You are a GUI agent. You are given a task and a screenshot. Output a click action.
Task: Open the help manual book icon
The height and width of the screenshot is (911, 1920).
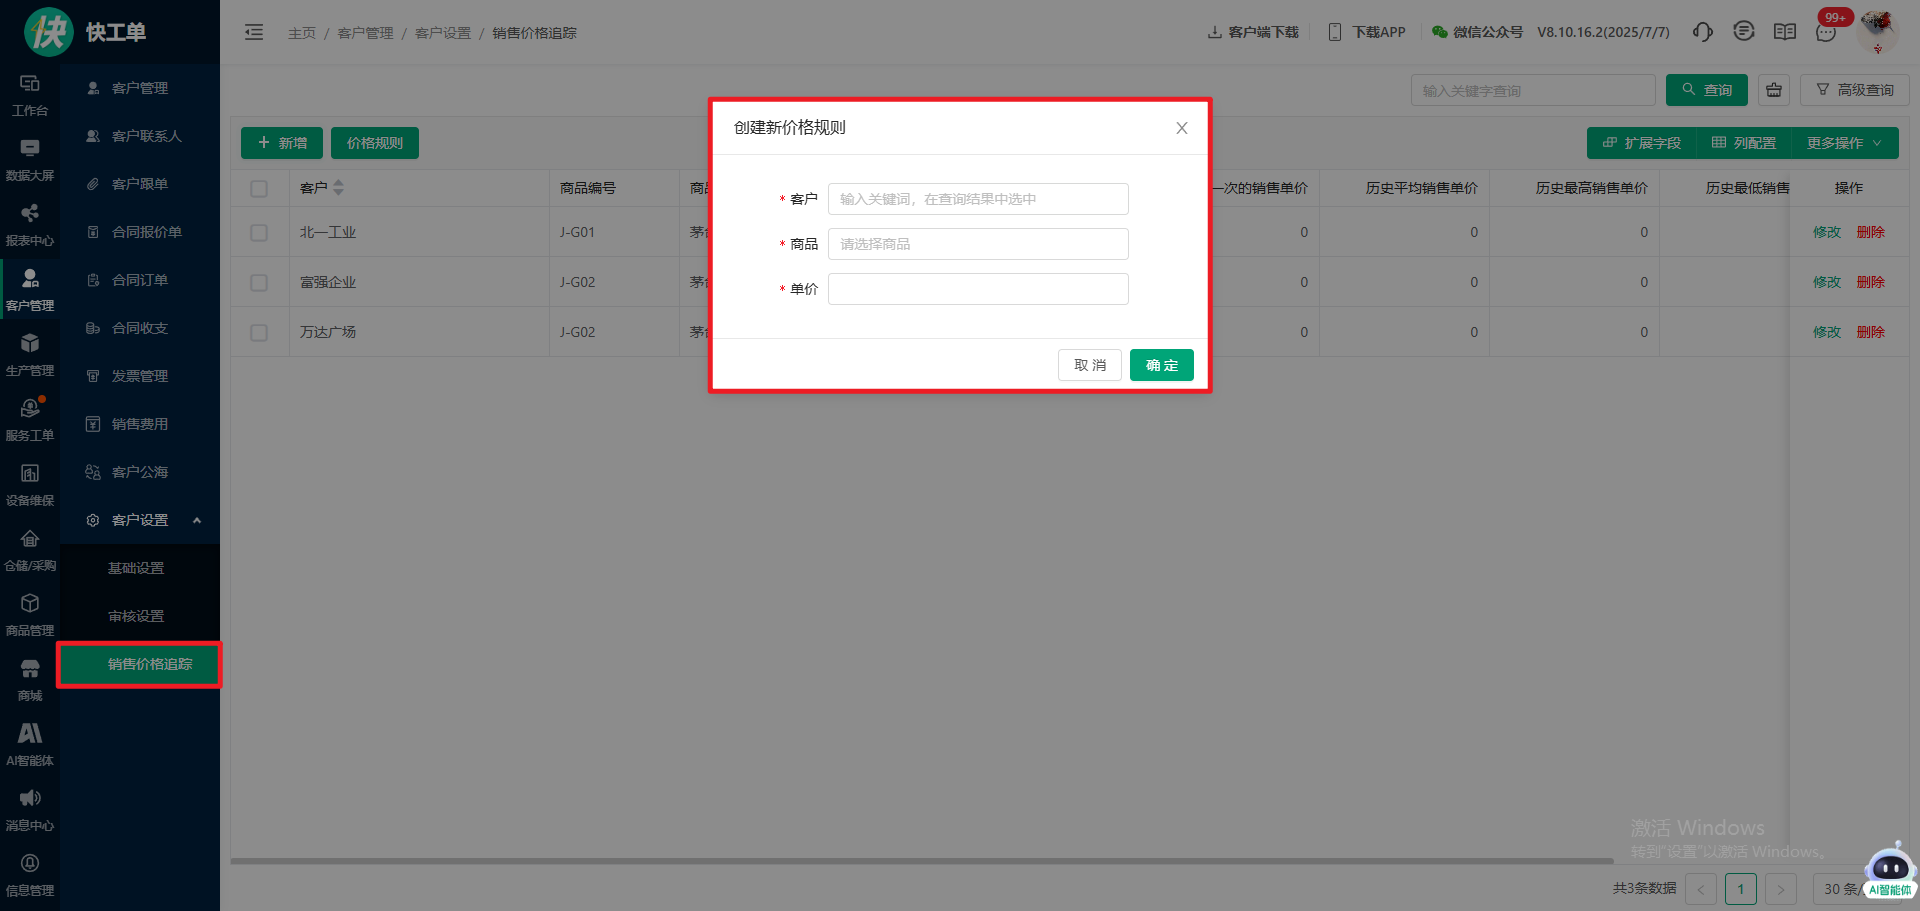pos(1784,32)
